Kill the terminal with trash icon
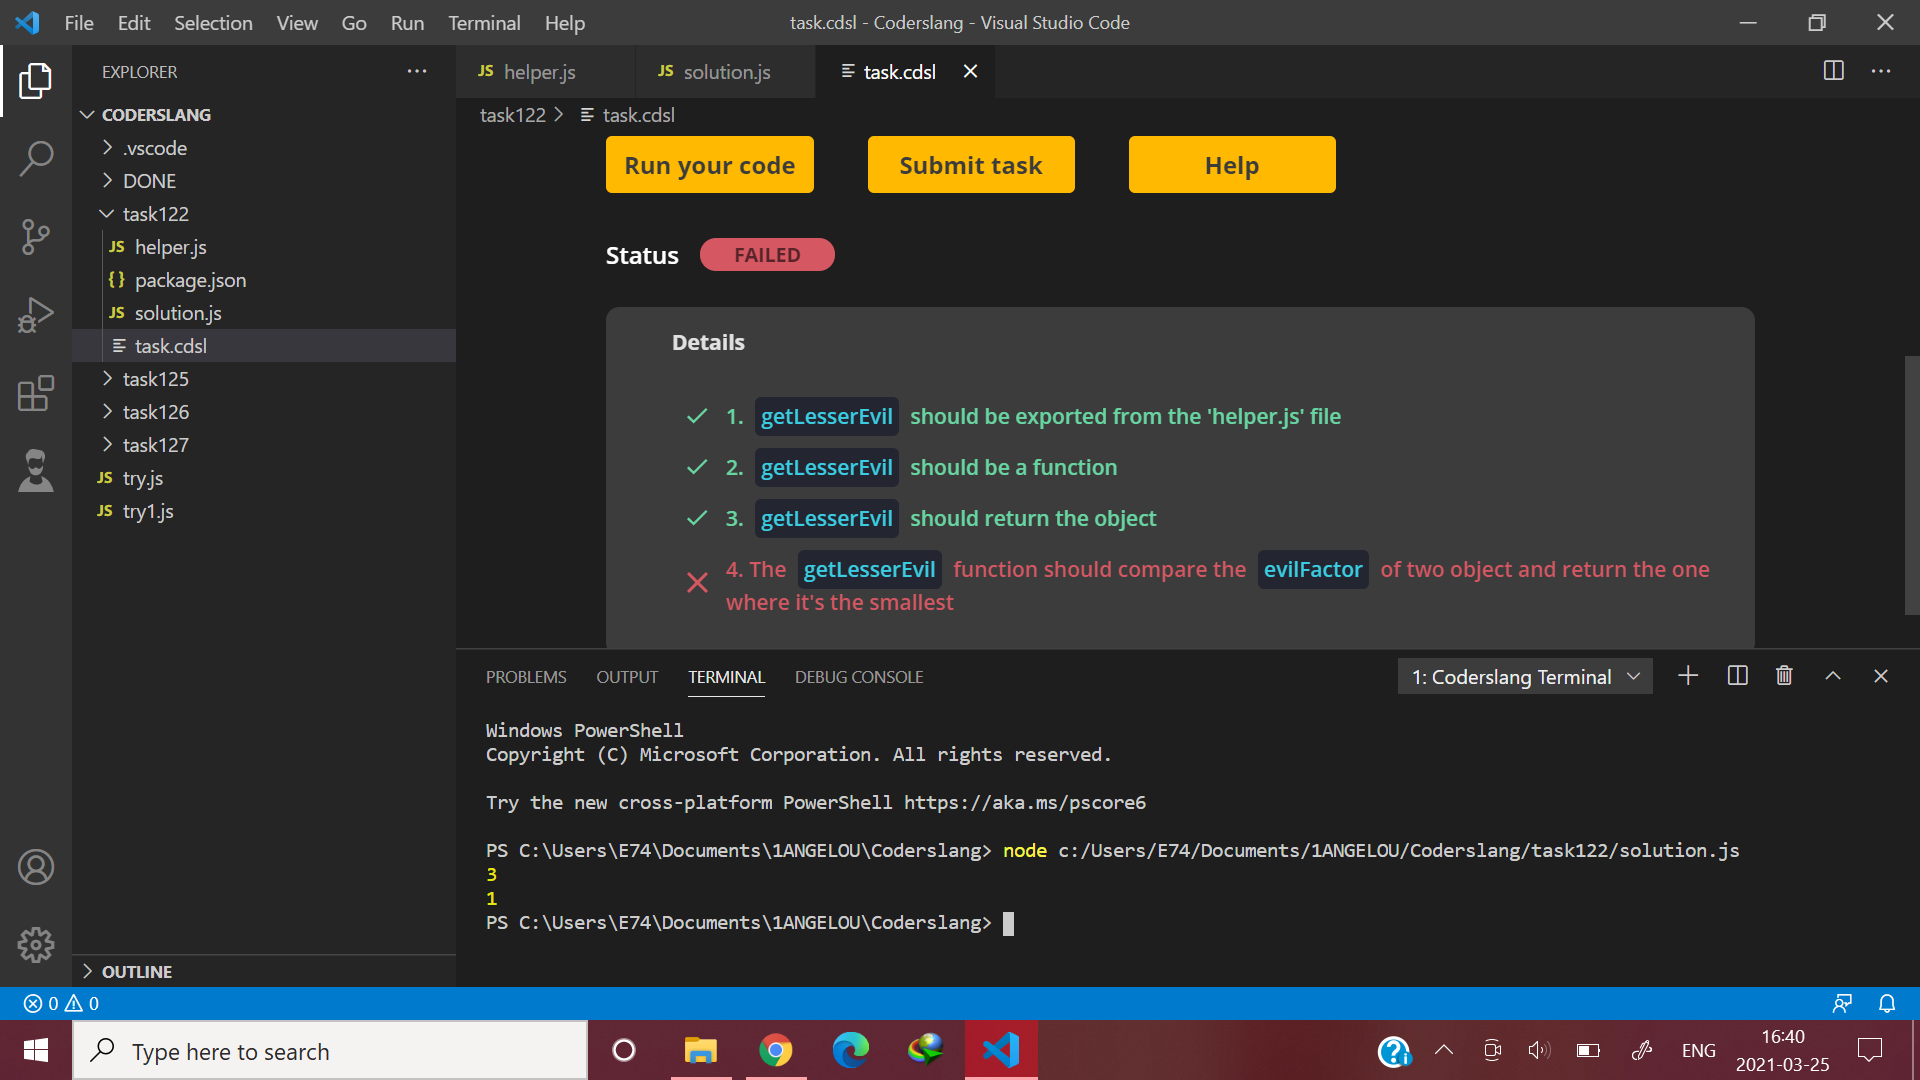The image size is (1920, 1080). 1784,676
